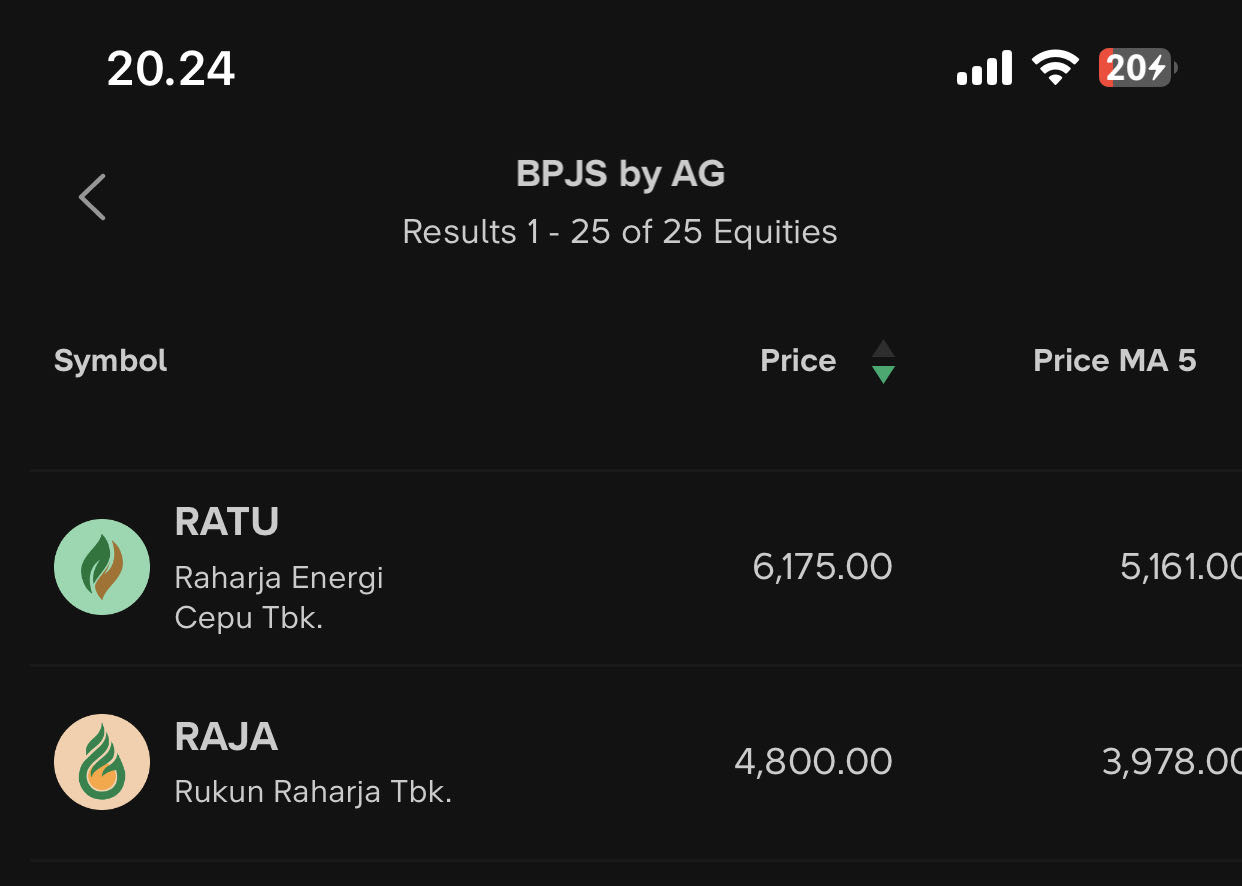
Task: Sort by the Price column header
Action: [798, 361]
